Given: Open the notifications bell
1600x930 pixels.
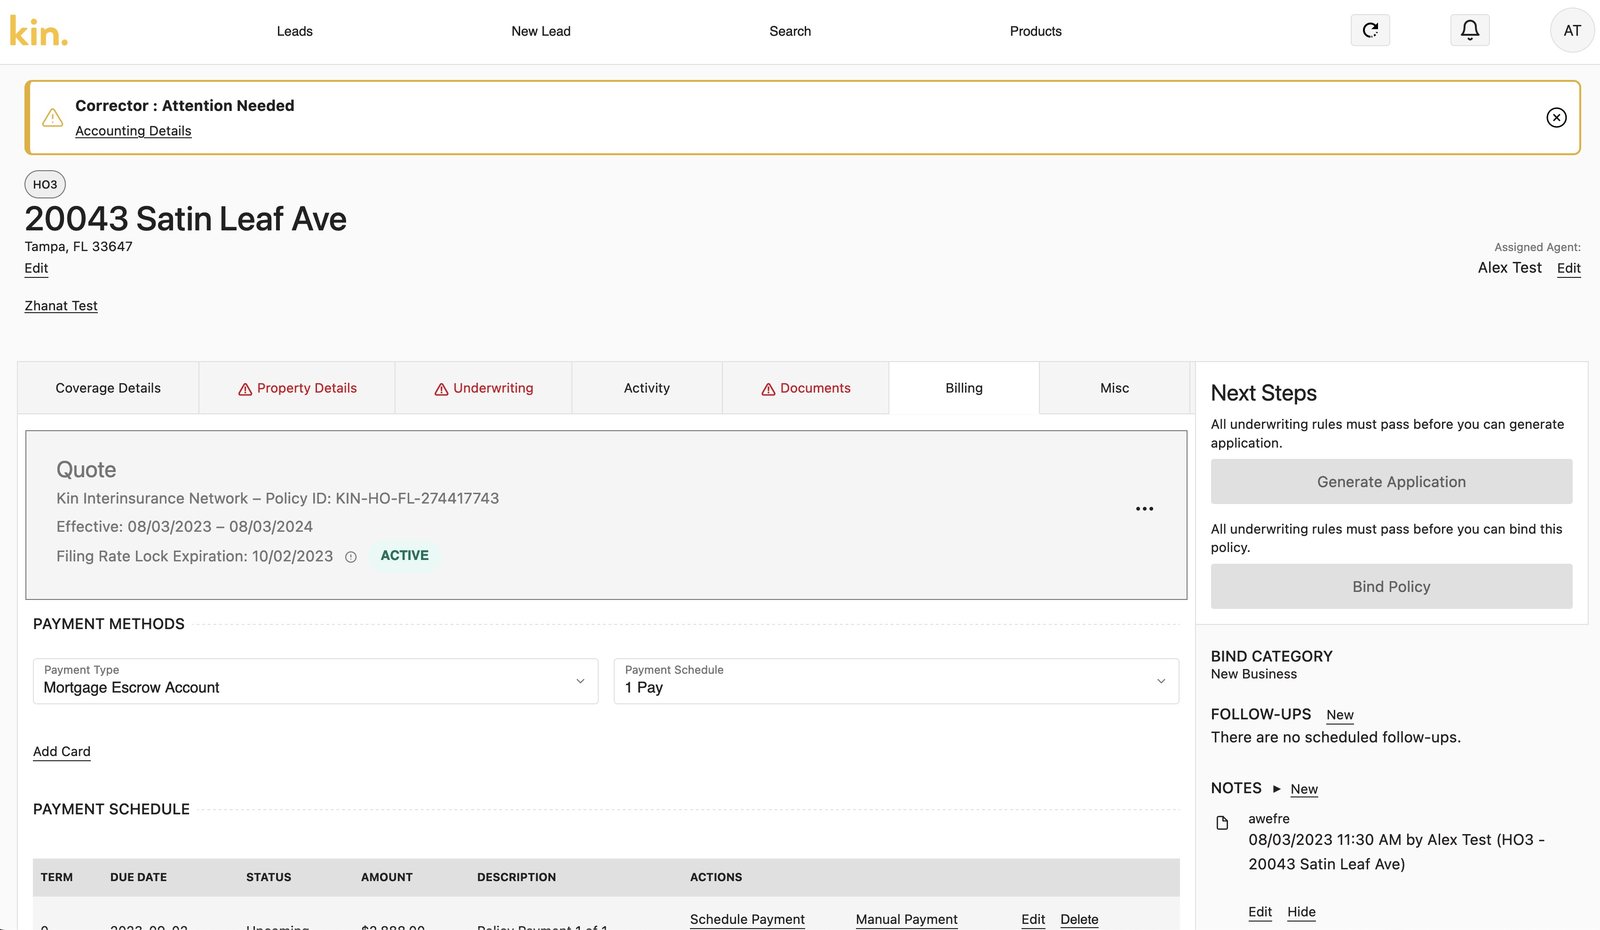Looking at the screenshot, I should click(x=1470, y=30).
